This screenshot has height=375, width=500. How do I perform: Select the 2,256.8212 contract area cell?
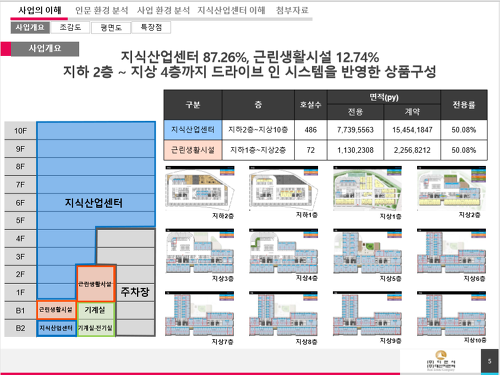(x=412, y=150)
